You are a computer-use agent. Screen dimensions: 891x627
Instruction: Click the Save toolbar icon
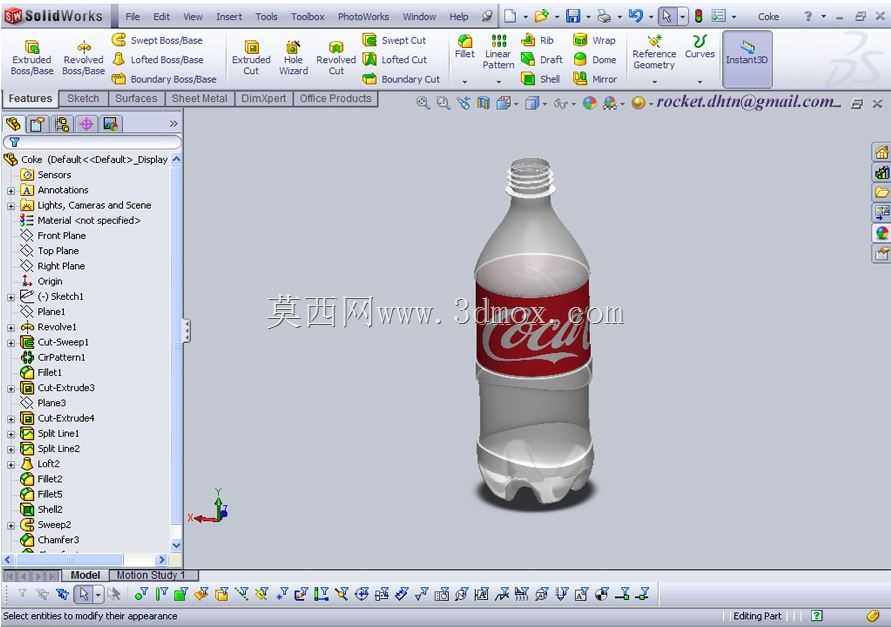(573, 16)
